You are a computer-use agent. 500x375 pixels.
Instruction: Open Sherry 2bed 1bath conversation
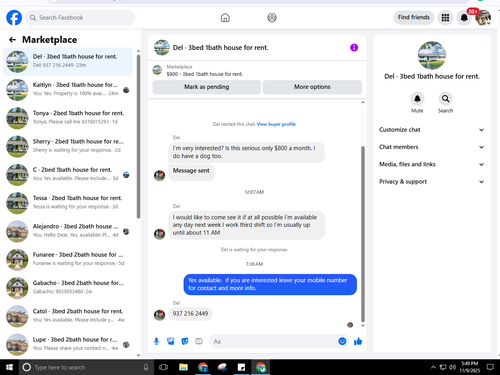pos(68,146)
